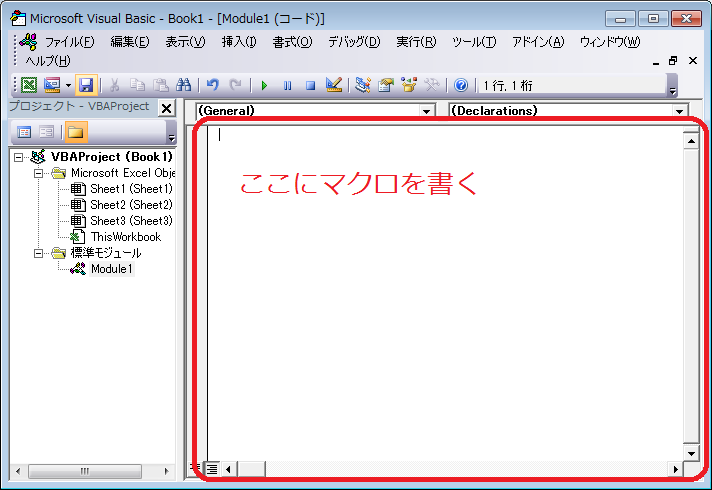Select the Microsoft Excel Objects folder item
The height and width of the screenshot is (490, 712).
(x=123, y=173)
